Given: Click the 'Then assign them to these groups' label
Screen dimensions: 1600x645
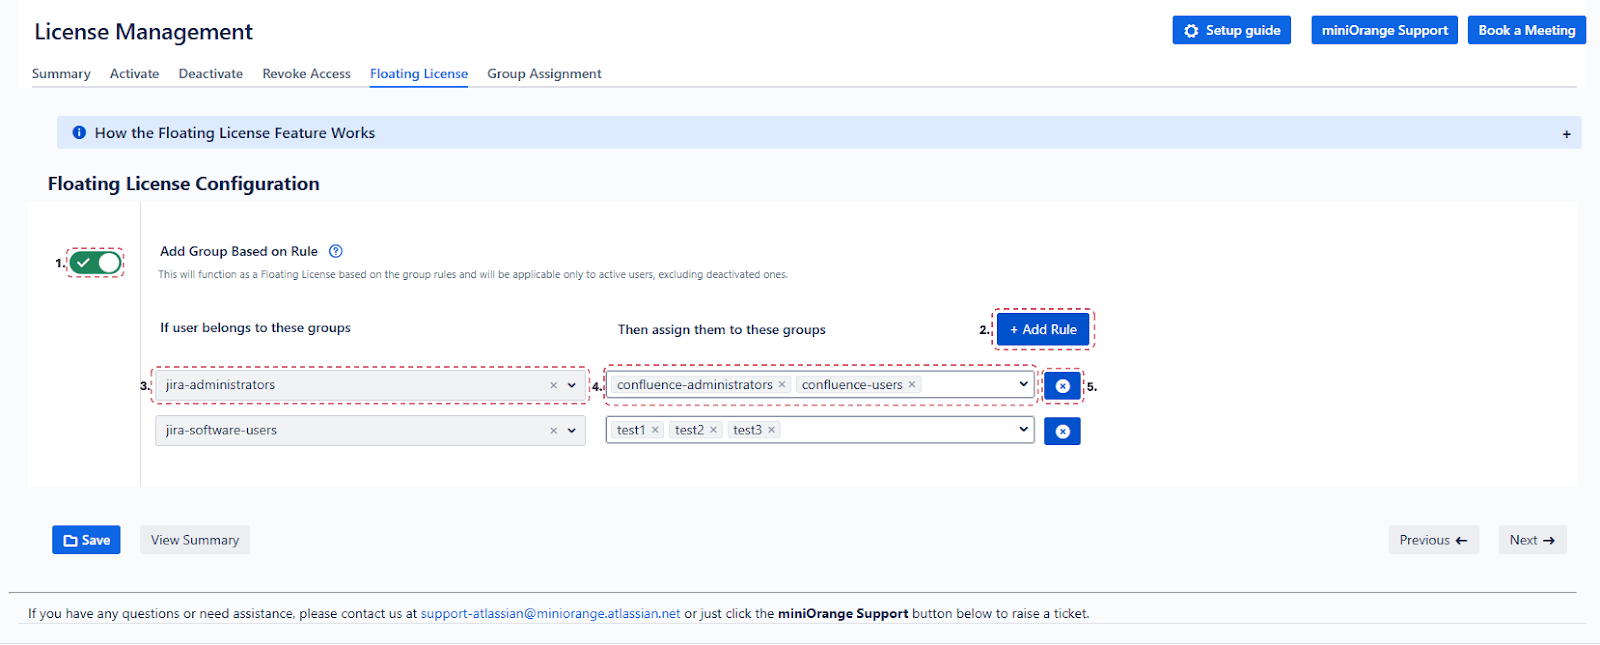Looking at the screenshot, I should coord(722,330).
